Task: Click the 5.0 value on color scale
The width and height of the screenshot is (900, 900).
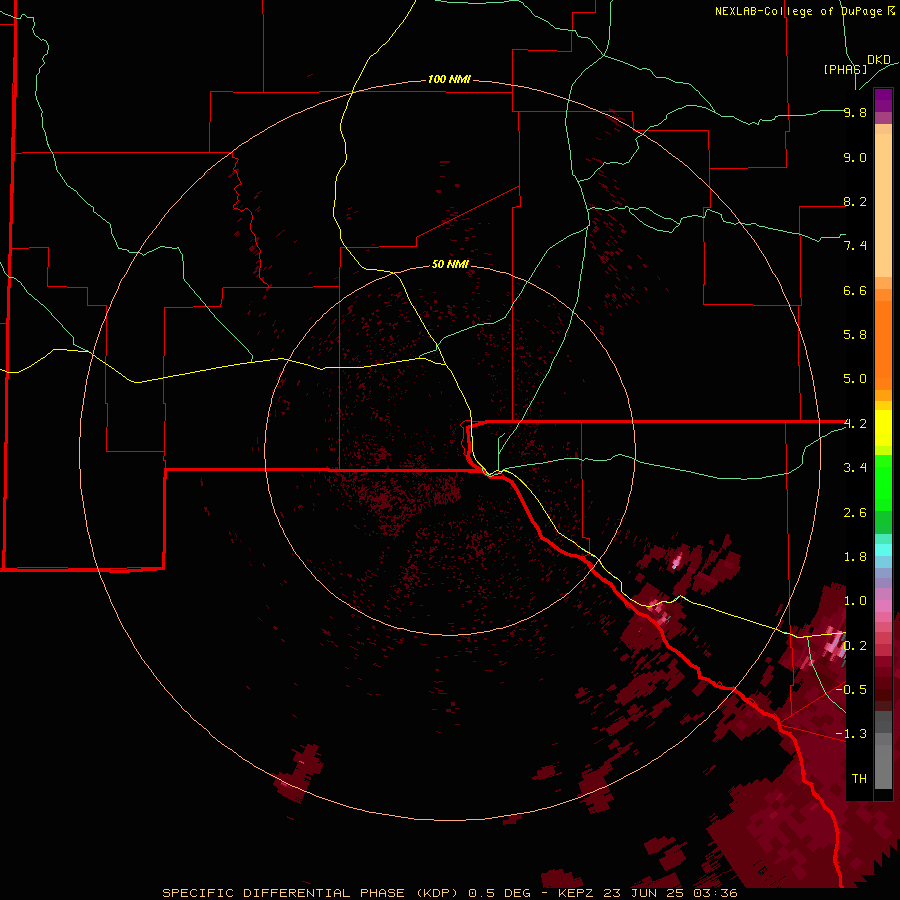Action: 855,379
